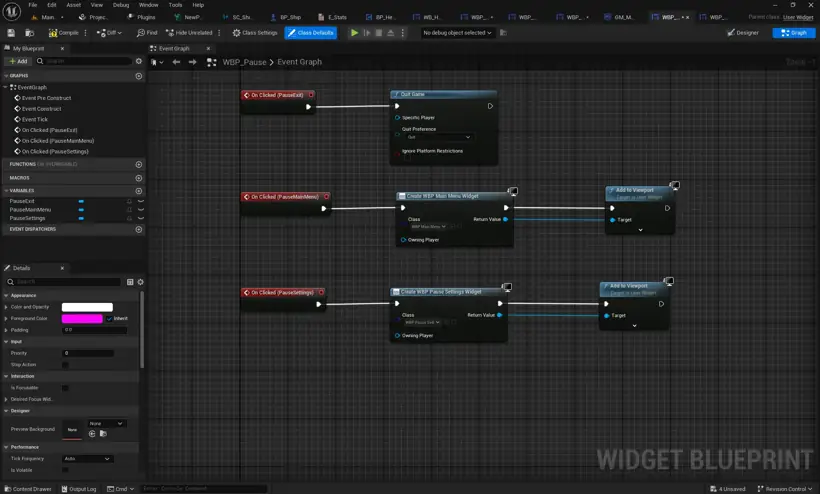Click the frame-skip play control
The height and width of the screenshot is (494, 820).
[367, 33]
